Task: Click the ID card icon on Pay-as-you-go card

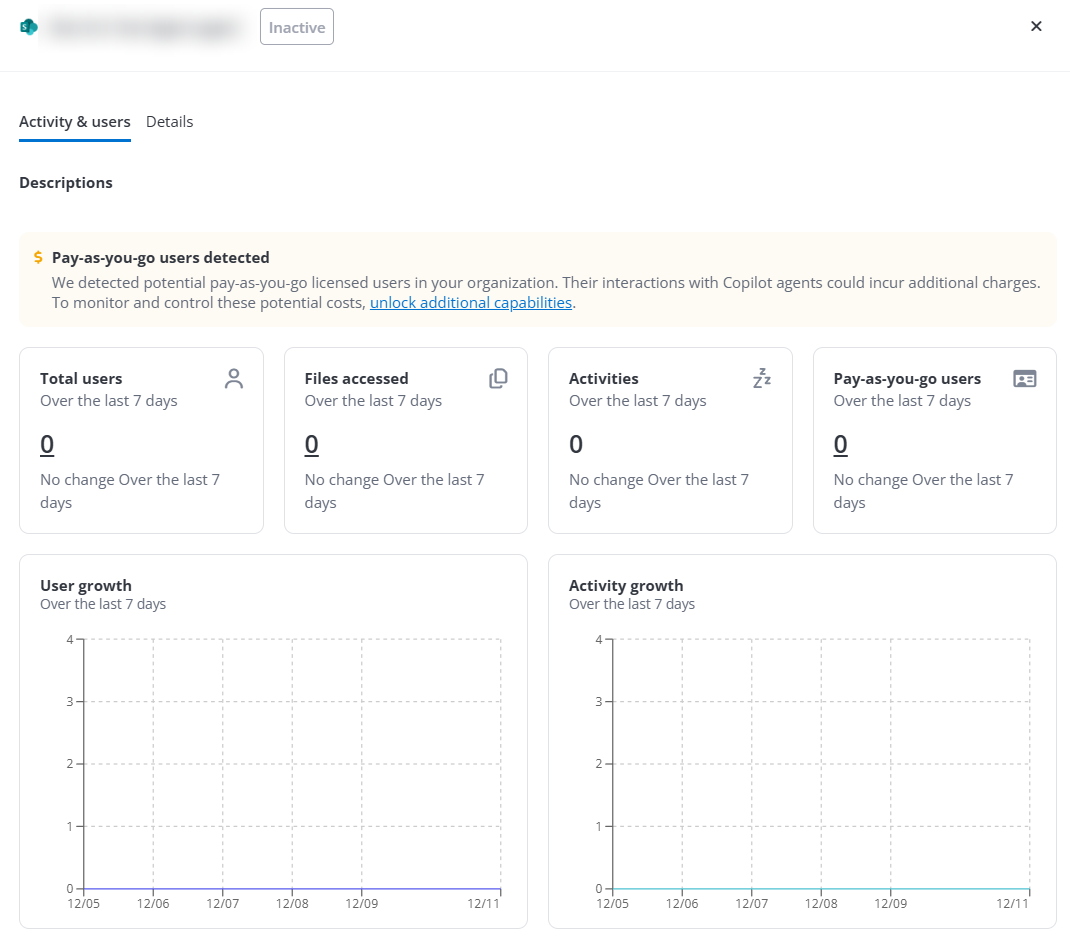Action: coord(1025,379)
